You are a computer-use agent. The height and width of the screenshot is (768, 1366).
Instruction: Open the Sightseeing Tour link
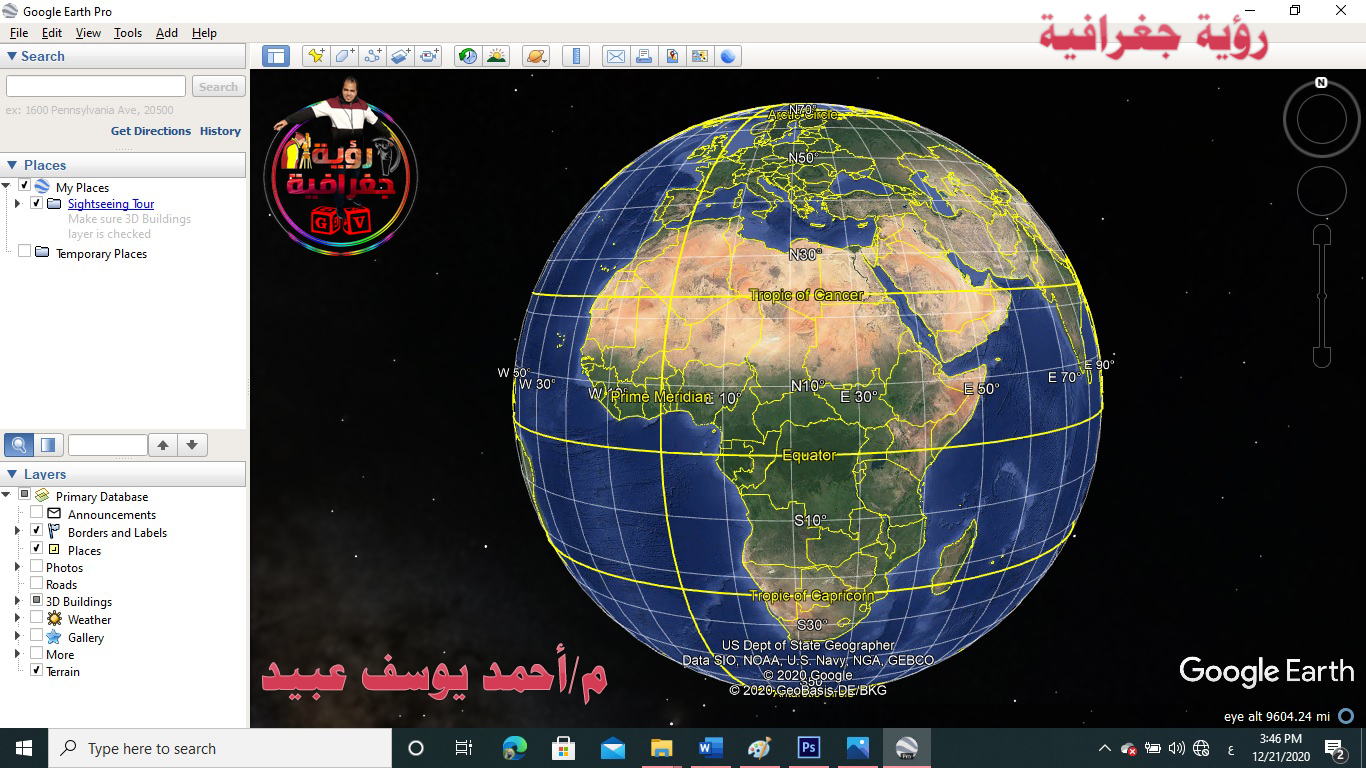click(111, 204)
